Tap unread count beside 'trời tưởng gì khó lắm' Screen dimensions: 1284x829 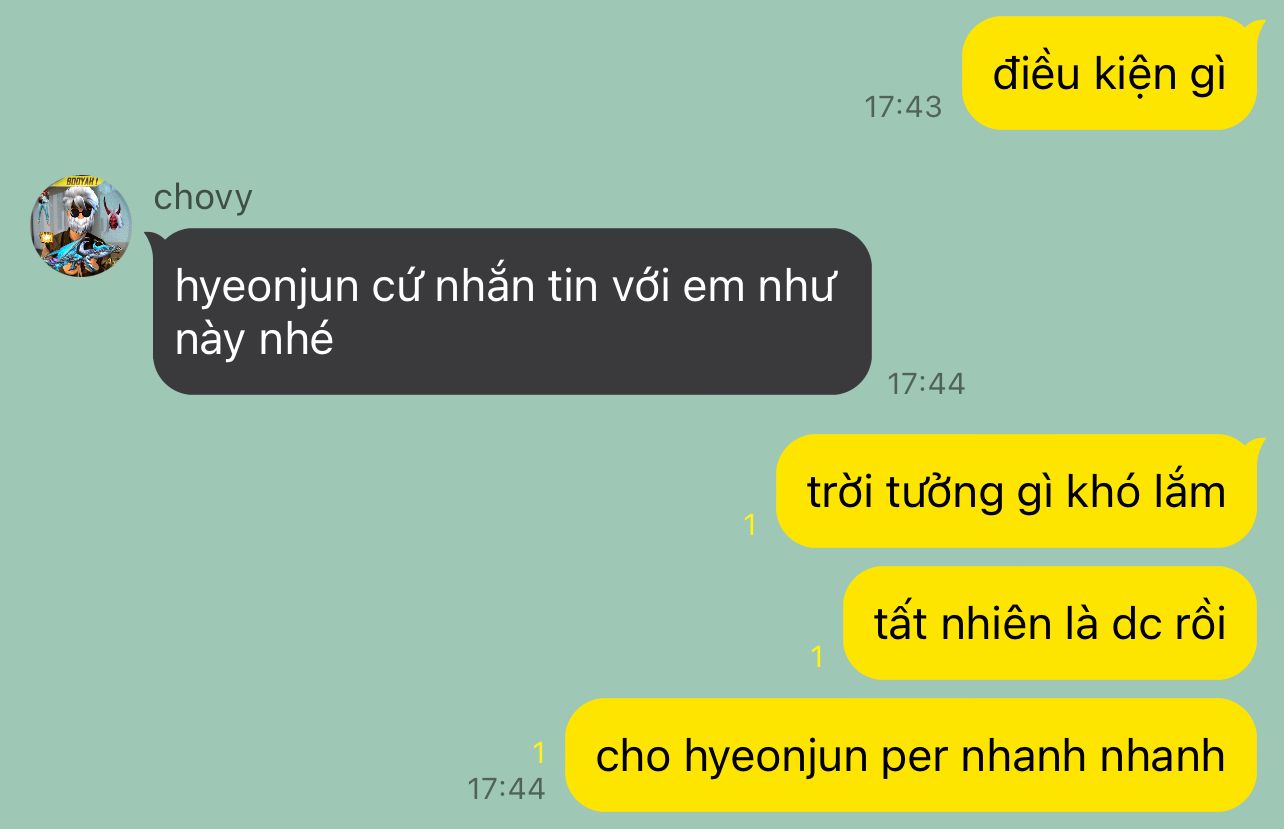pyautogui.click(x=750, y=524)
